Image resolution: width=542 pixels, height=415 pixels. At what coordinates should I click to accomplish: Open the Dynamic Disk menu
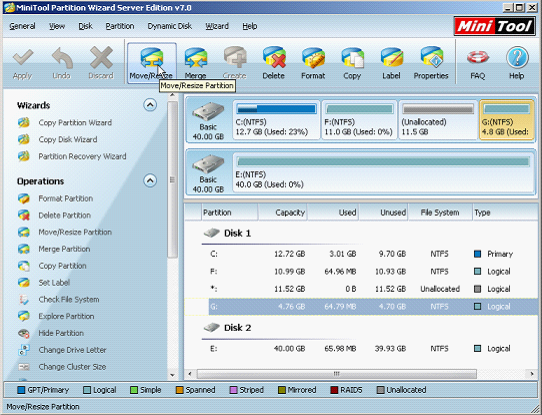(169, 26)
